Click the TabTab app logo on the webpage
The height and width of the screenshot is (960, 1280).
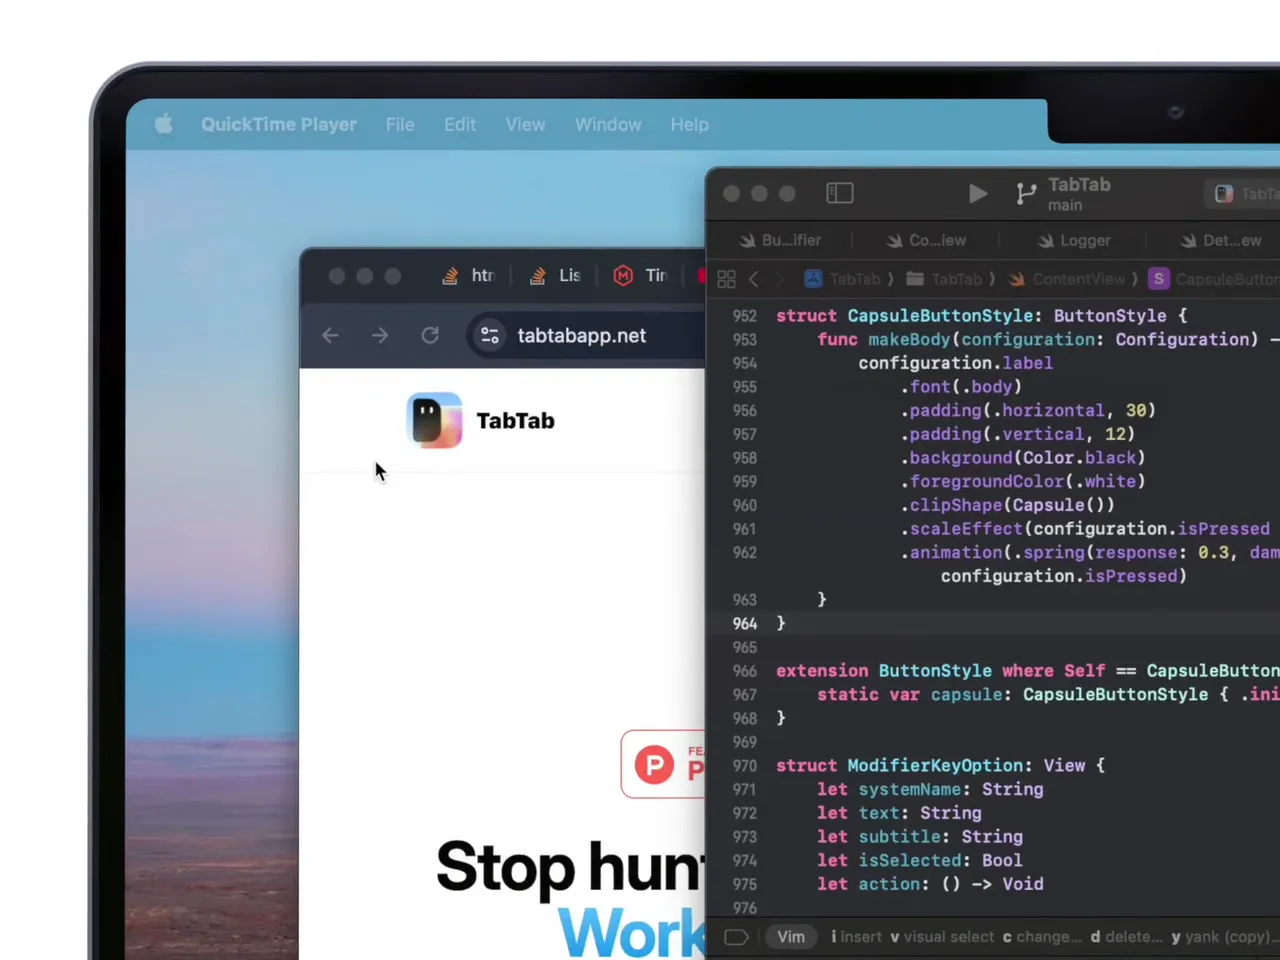tap(434, 420)
